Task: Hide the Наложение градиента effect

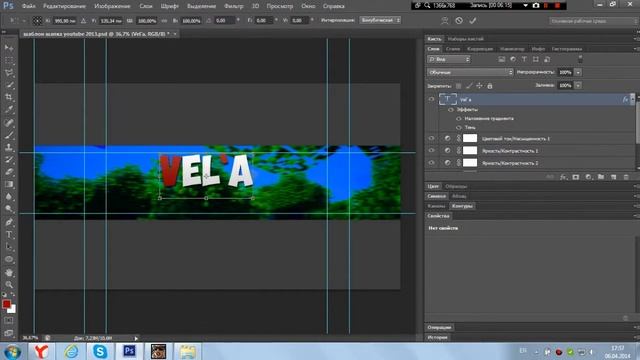Action: point(459,119)
